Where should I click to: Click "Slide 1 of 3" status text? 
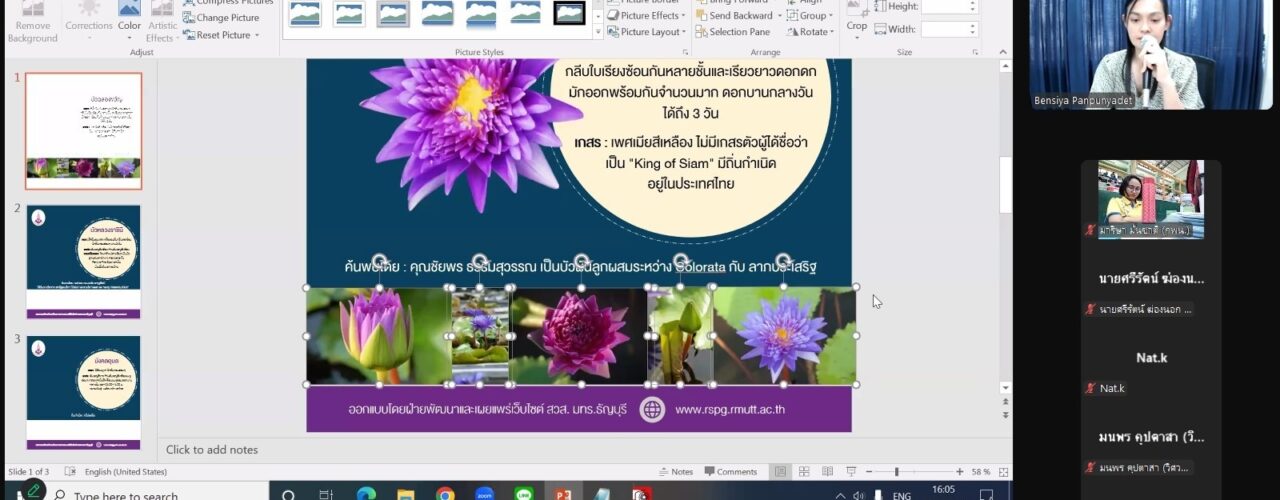29,472
